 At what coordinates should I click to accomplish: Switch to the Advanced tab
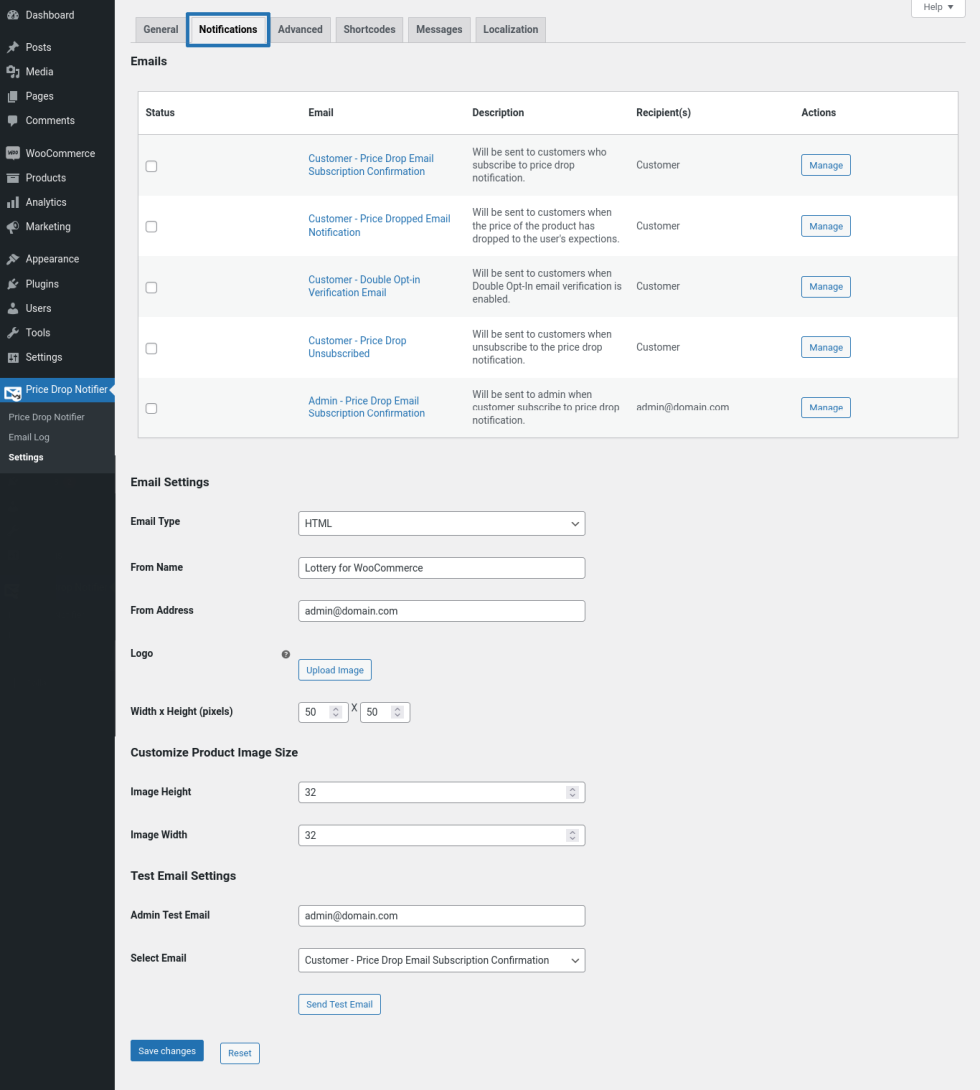[300, 29]
